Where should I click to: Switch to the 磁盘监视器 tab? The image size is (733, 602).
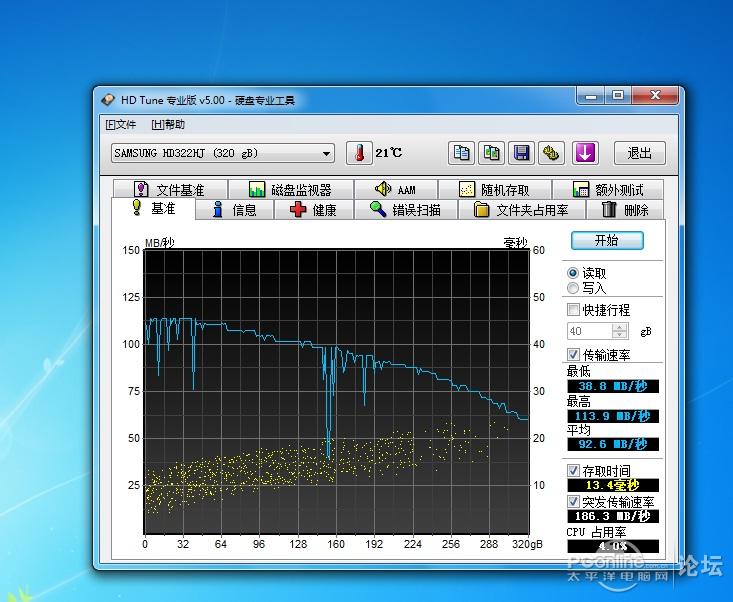(x=290, y=190)
